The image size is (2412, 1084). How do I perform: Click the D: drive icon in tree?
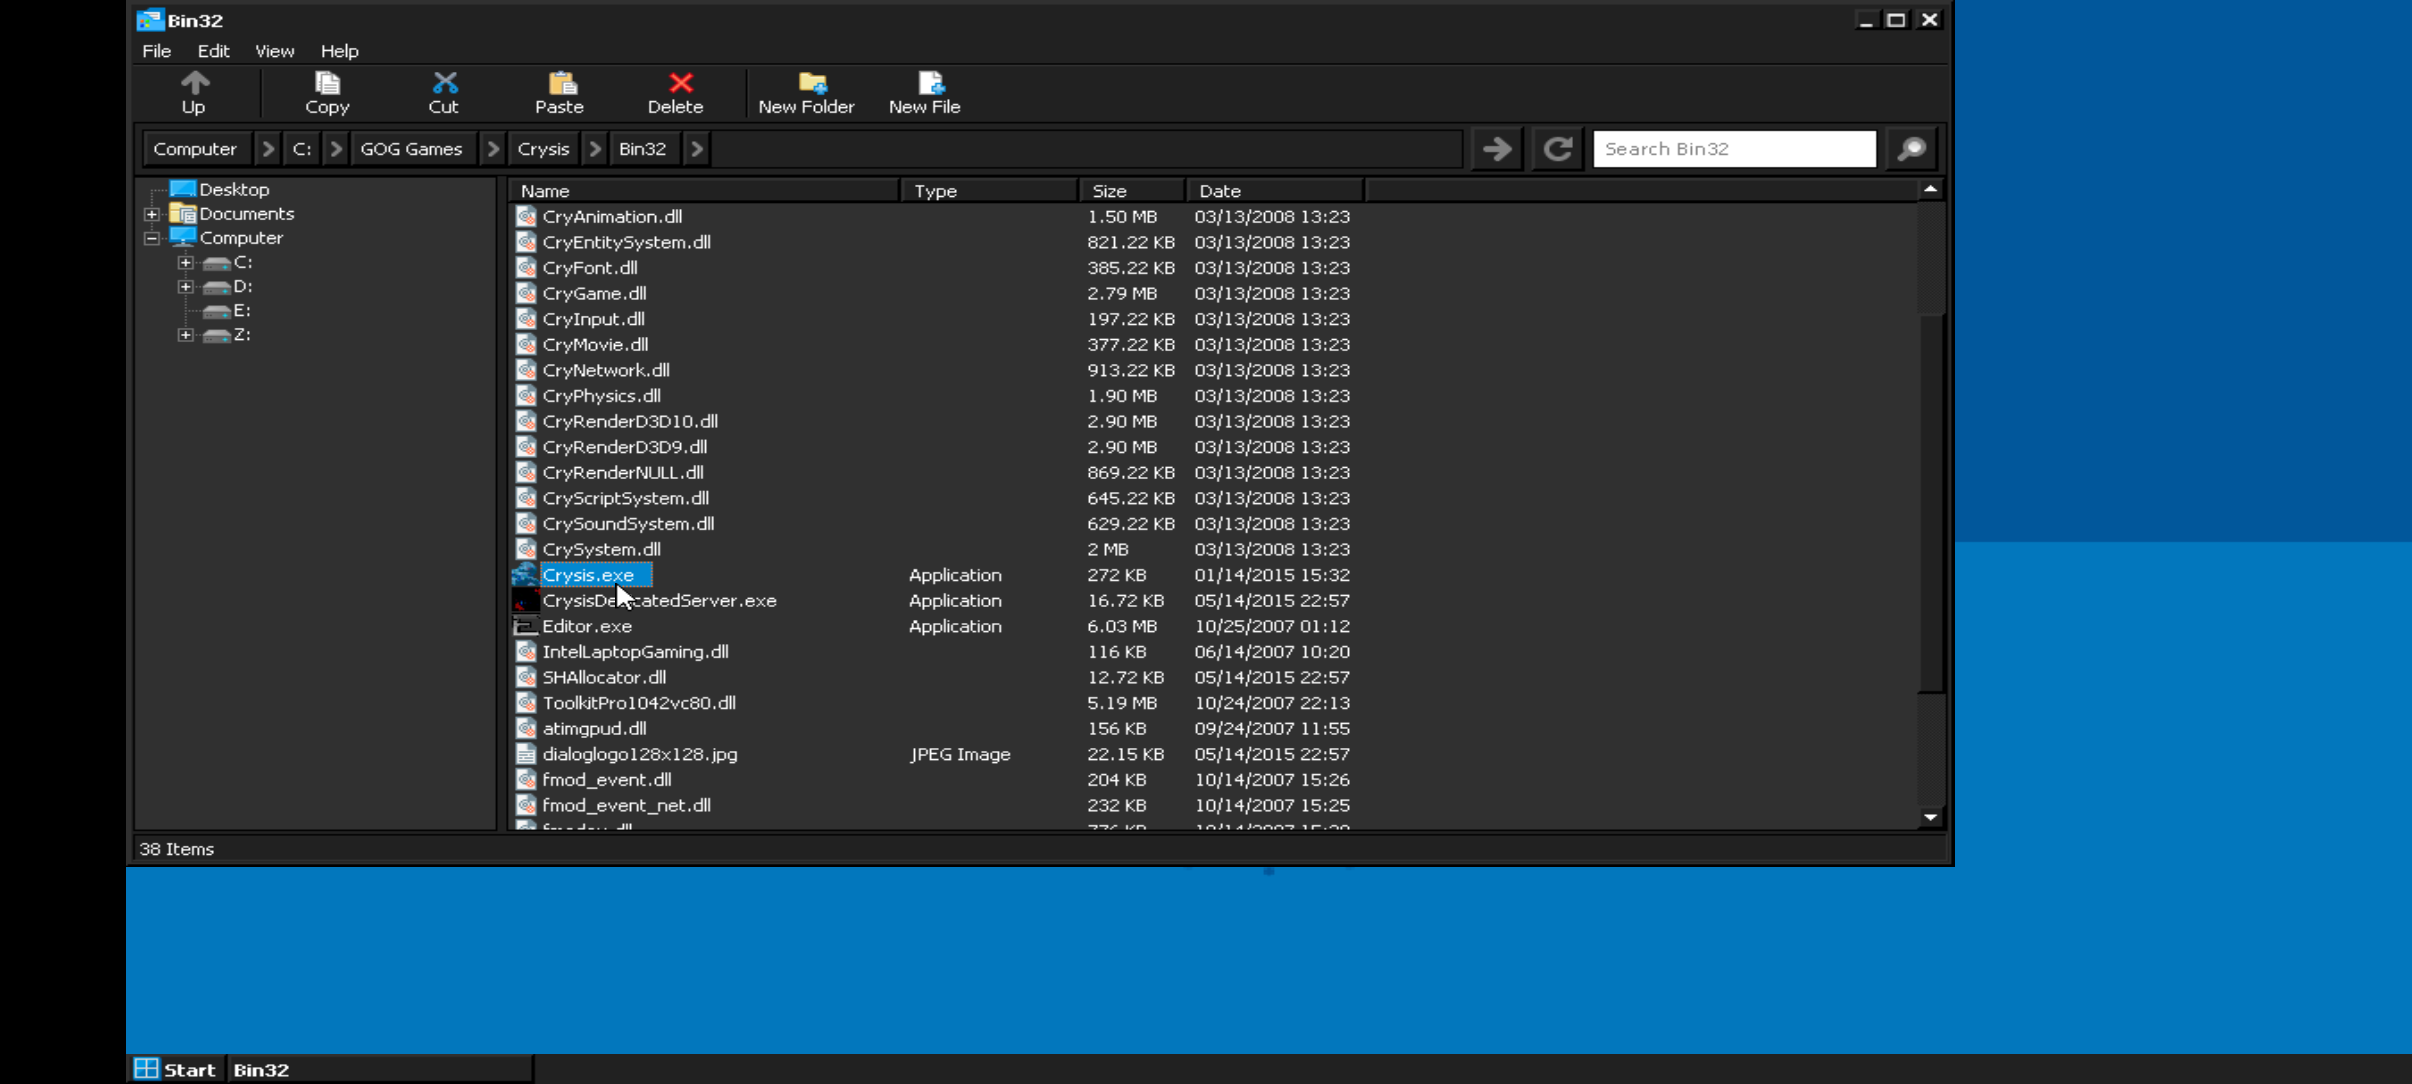216,287
